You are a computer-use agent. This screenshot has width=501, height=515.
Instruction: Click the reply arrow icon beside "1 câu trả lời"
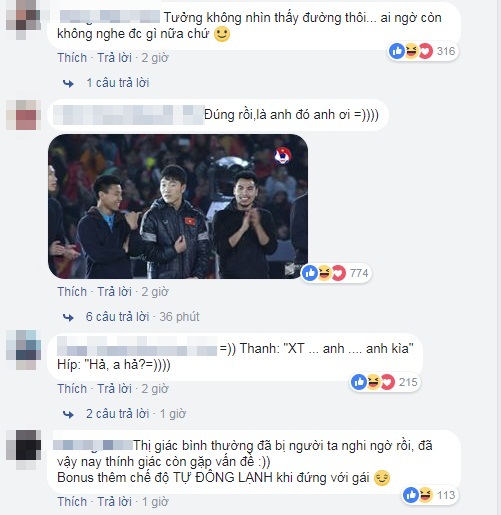(x=68, y=83)
